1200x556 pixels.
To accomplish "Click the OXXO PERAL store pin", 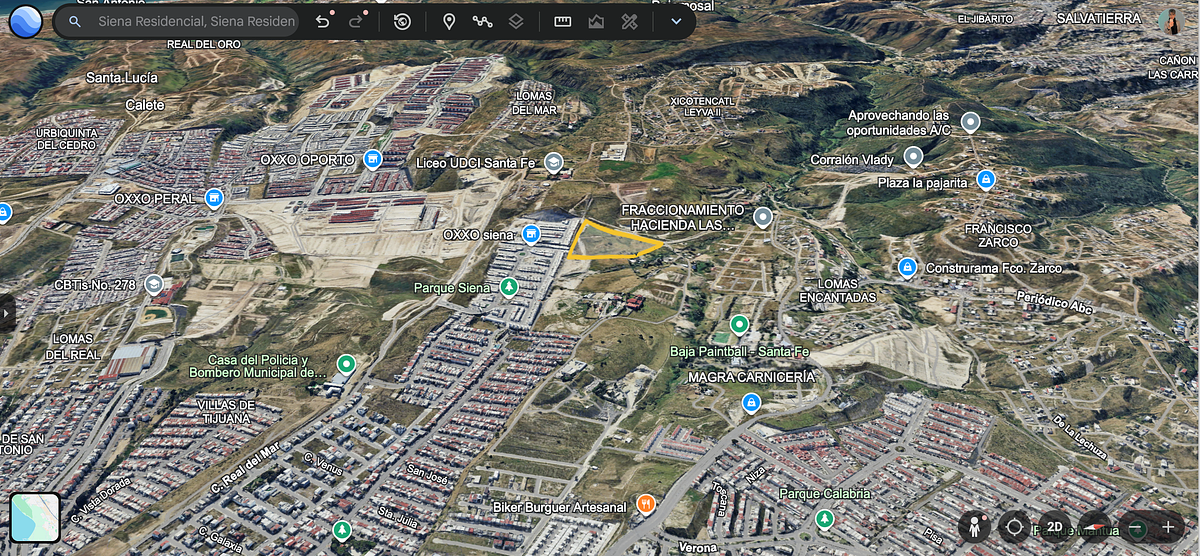I will (x=214, y=199).
